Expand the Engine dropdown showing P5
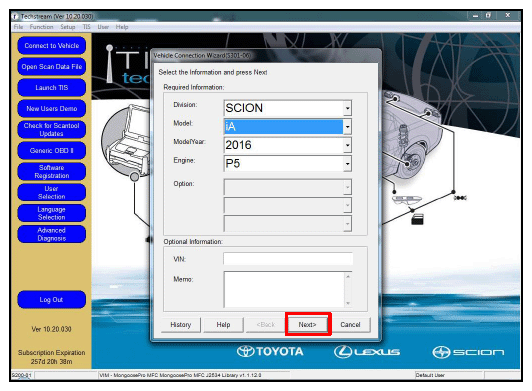The image size is (532, 391). point(347,164)
